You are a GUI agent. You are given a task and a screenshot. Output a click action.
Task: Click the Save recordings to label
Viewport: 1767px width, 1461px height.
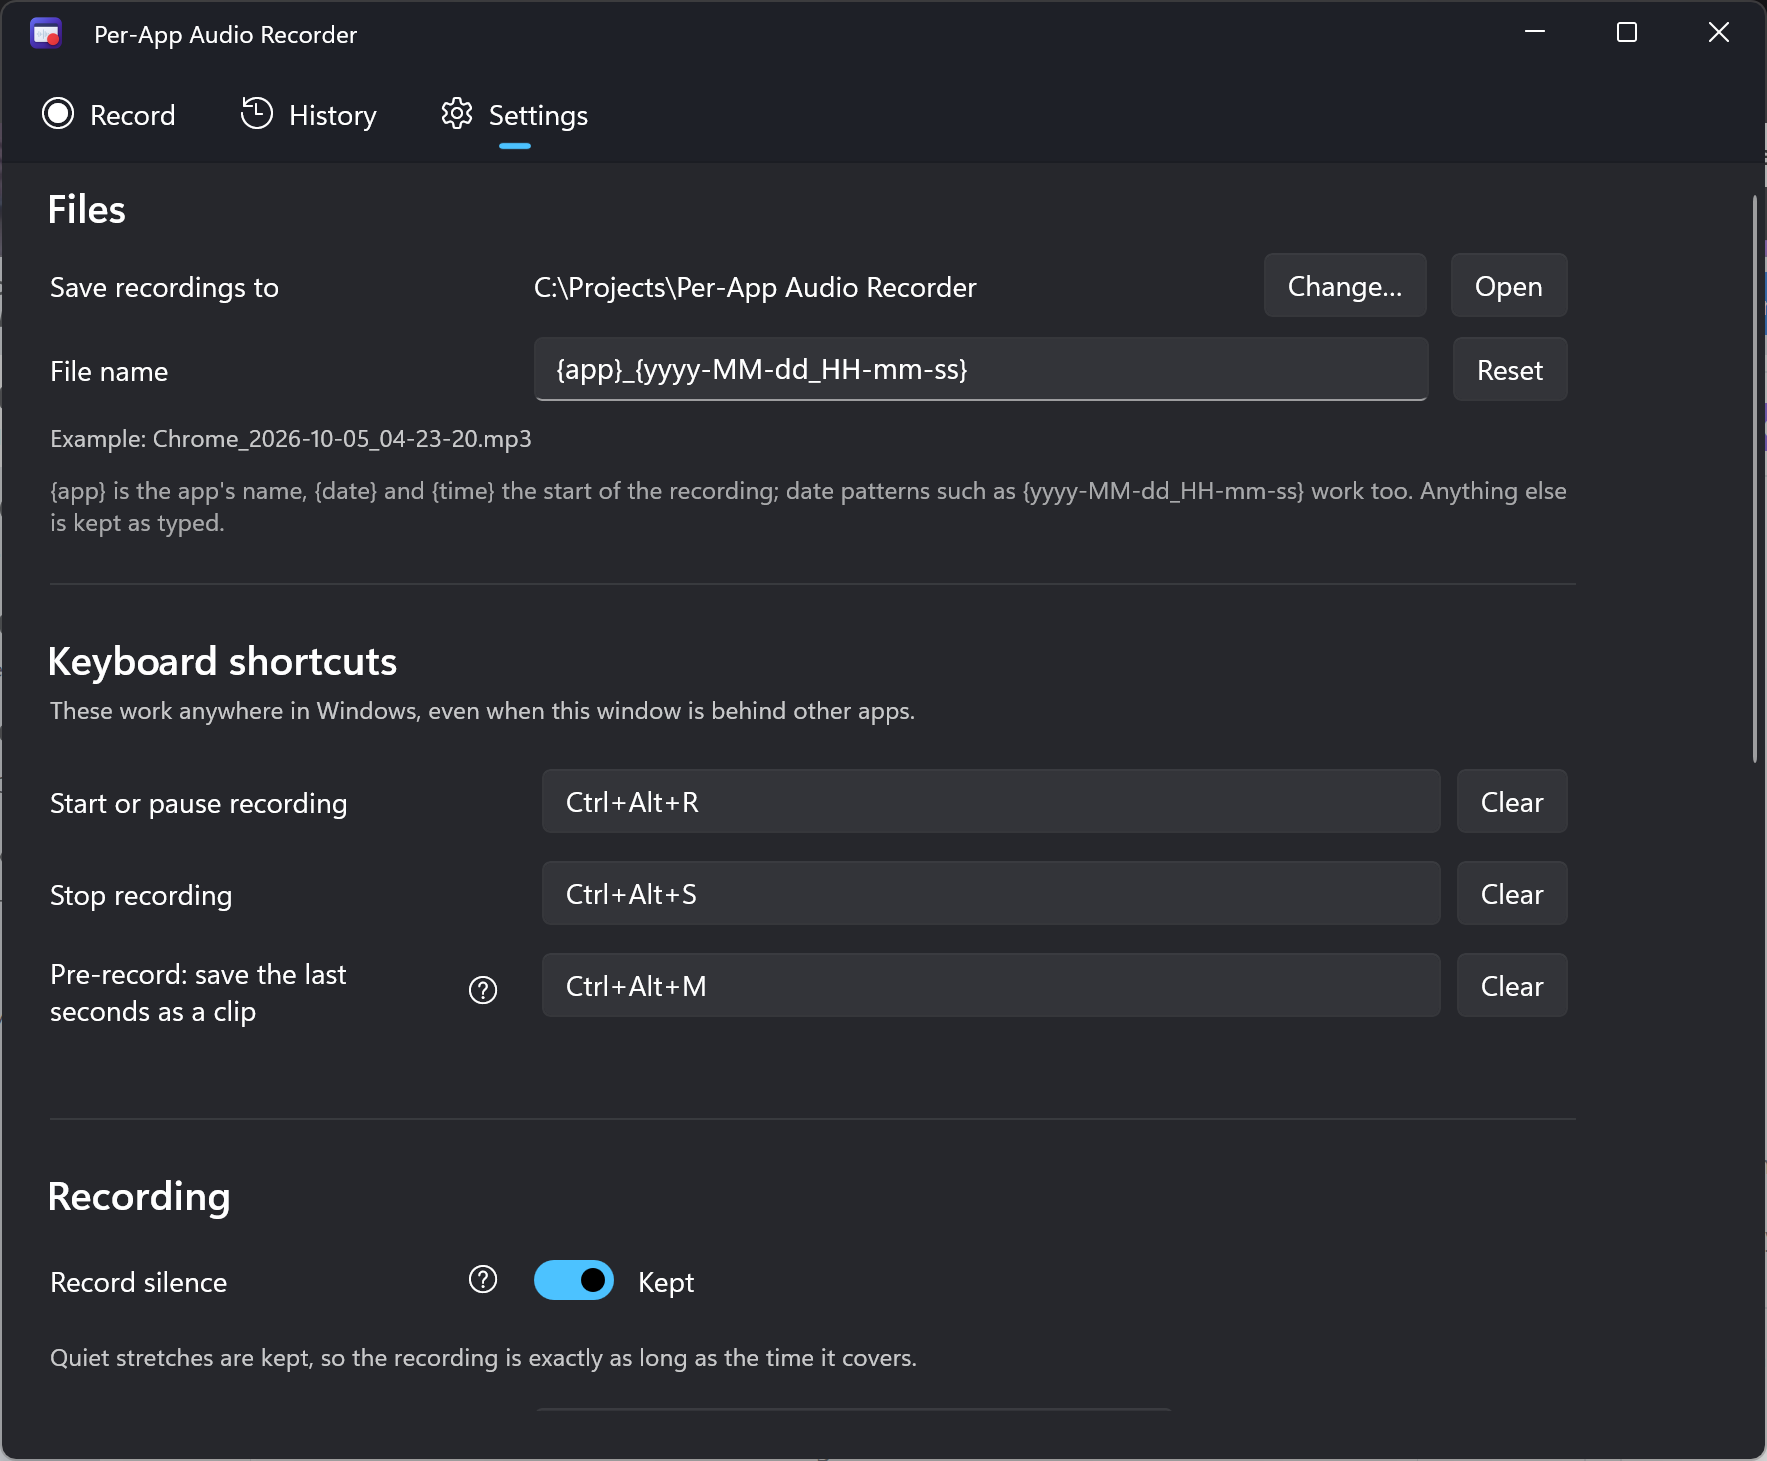click(x=165, y=288)
